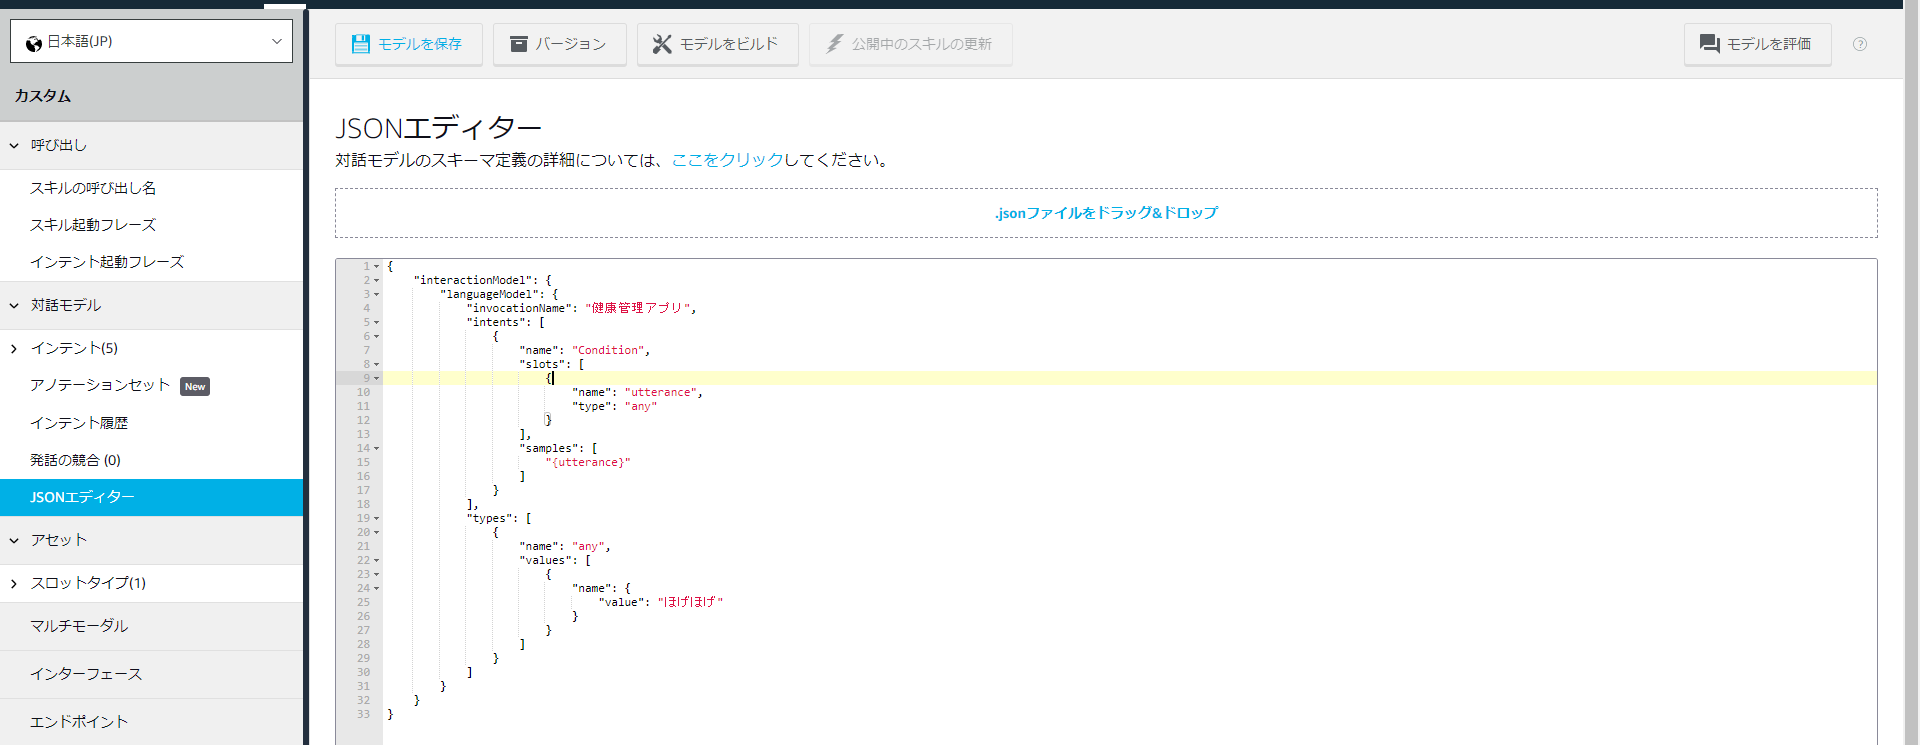Click the save icon in モデルを保存
Image resolution: width=1920 pixels, height=745 pixels.
tap(360, 44)
